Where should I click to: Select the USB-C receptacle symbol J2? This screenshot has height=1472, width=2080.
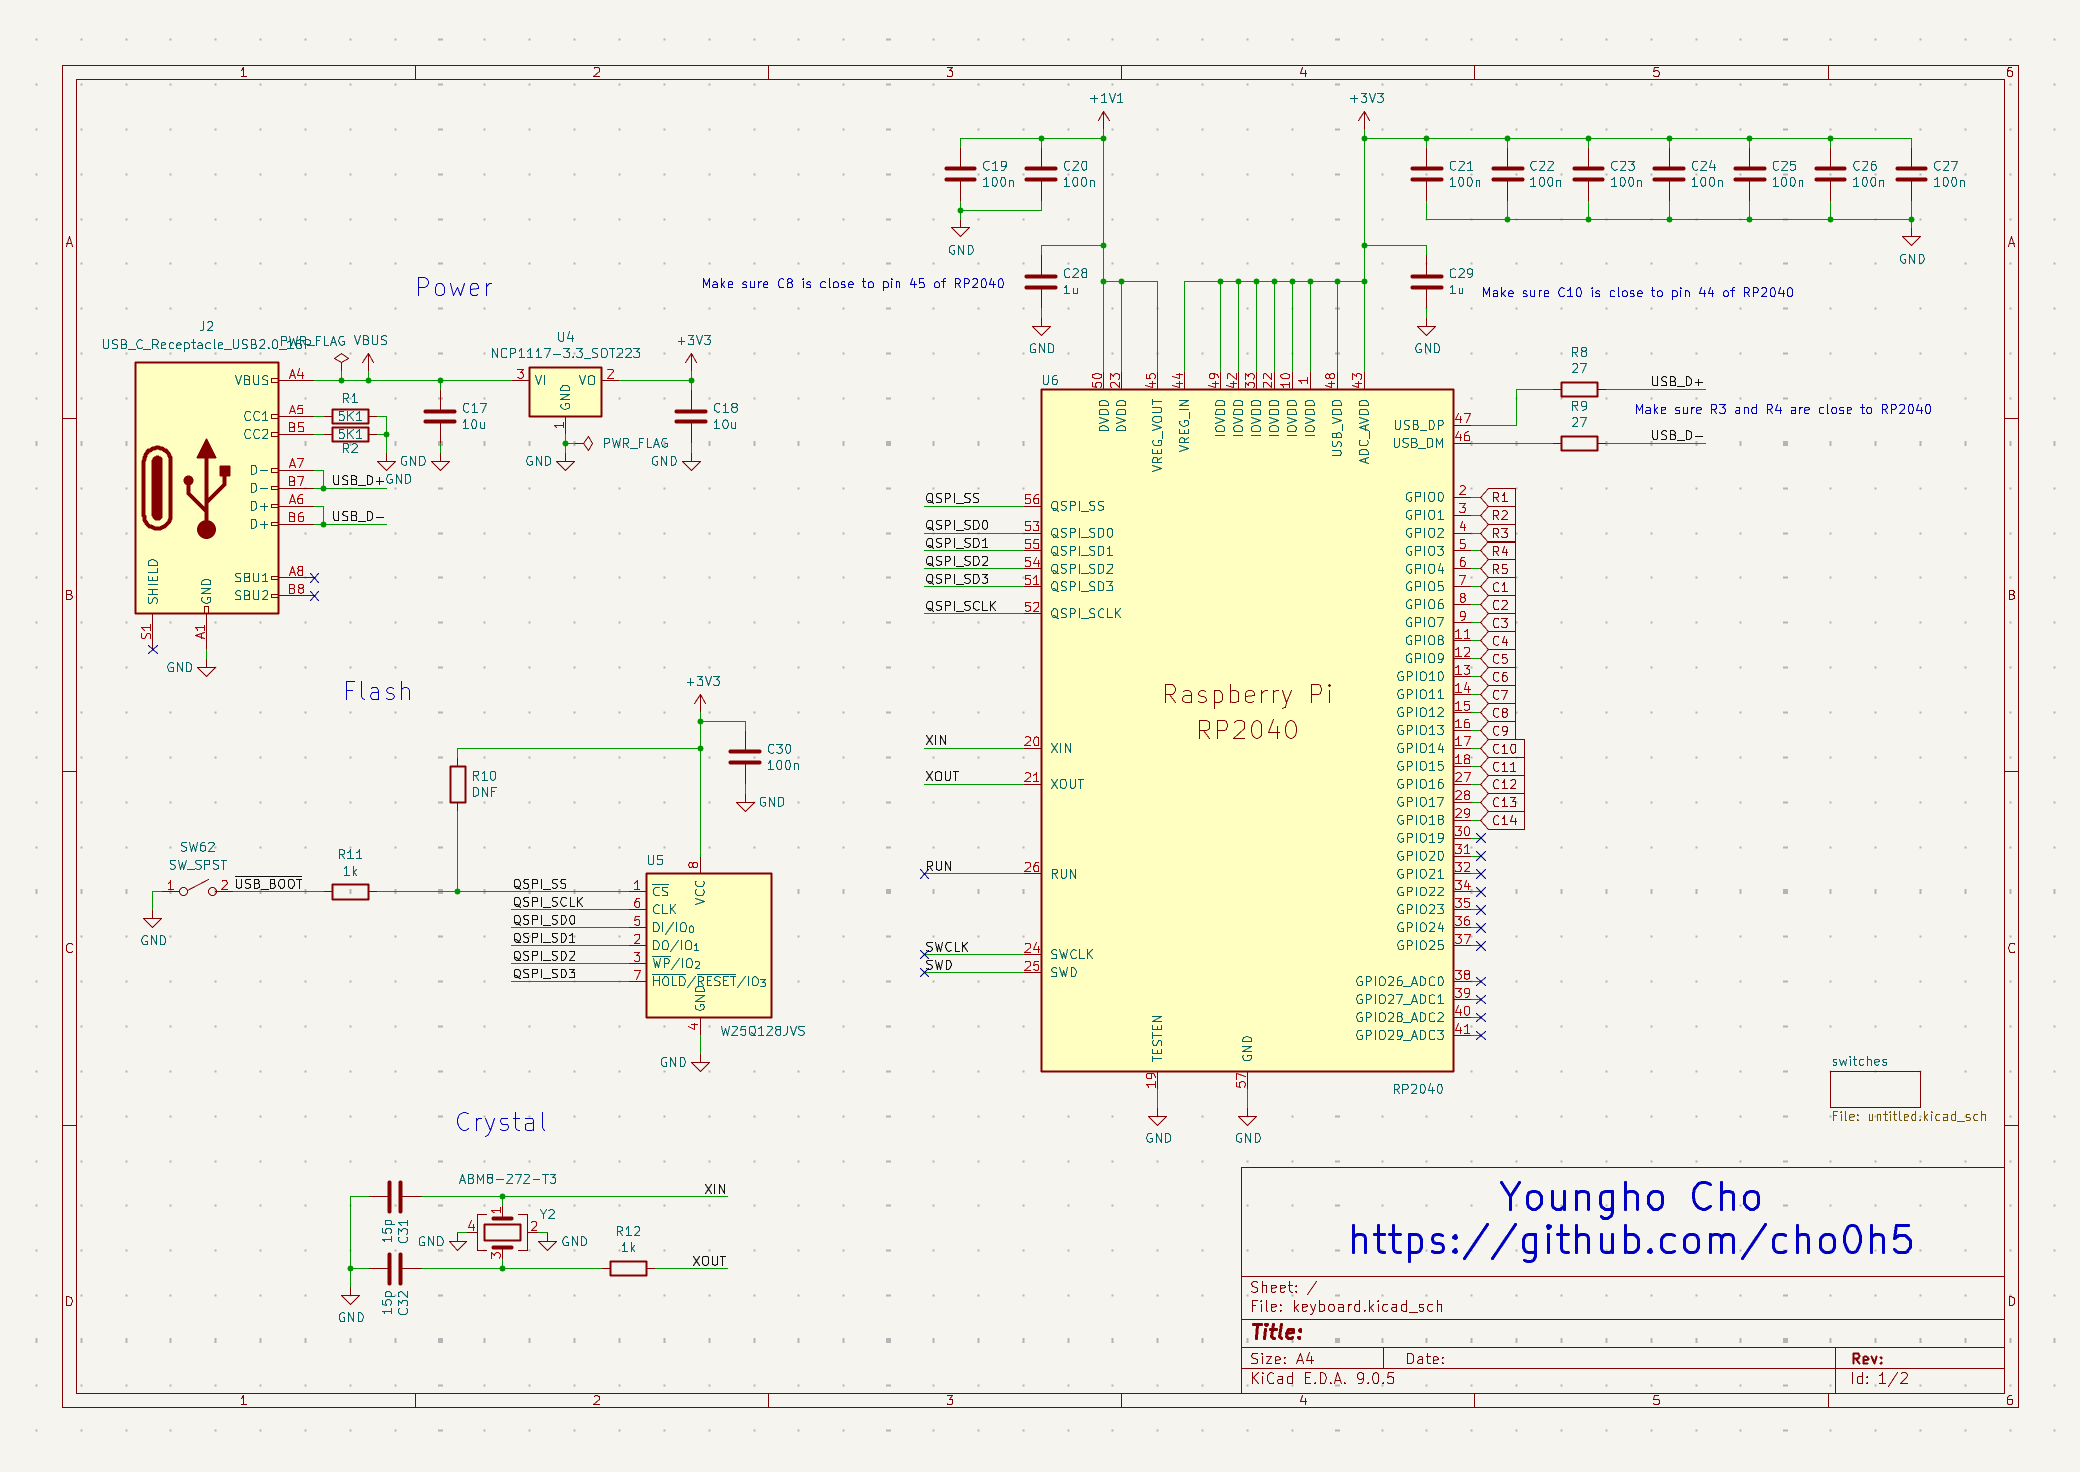(207, 488)
